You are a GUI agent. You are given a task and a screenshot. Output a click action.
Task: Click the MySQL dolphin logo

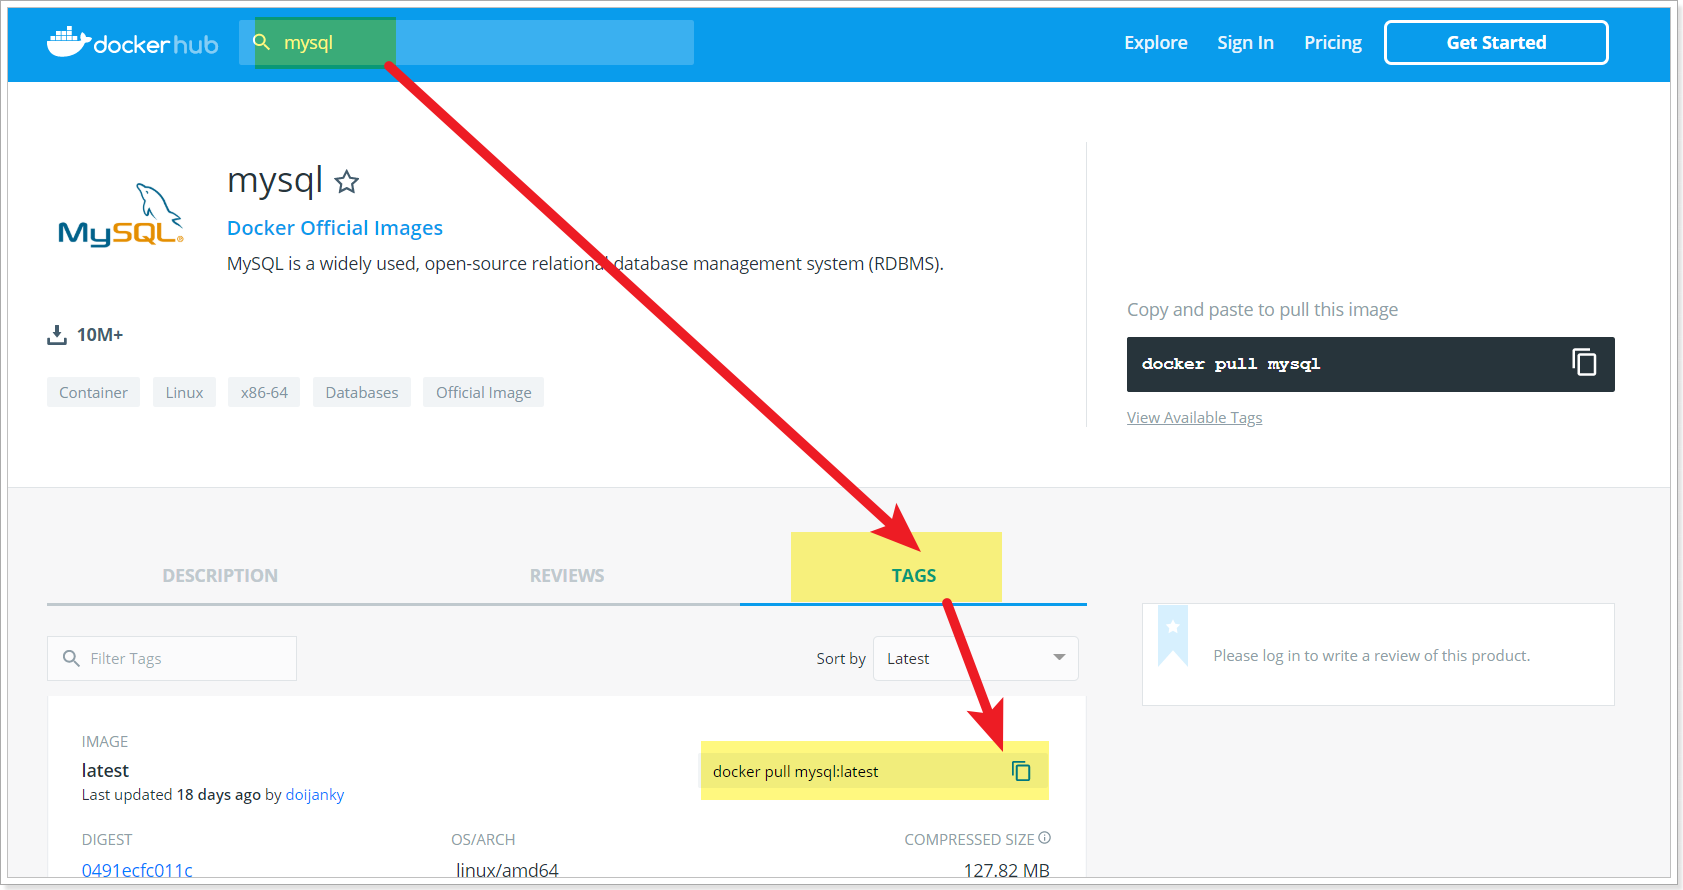(121, 215)
